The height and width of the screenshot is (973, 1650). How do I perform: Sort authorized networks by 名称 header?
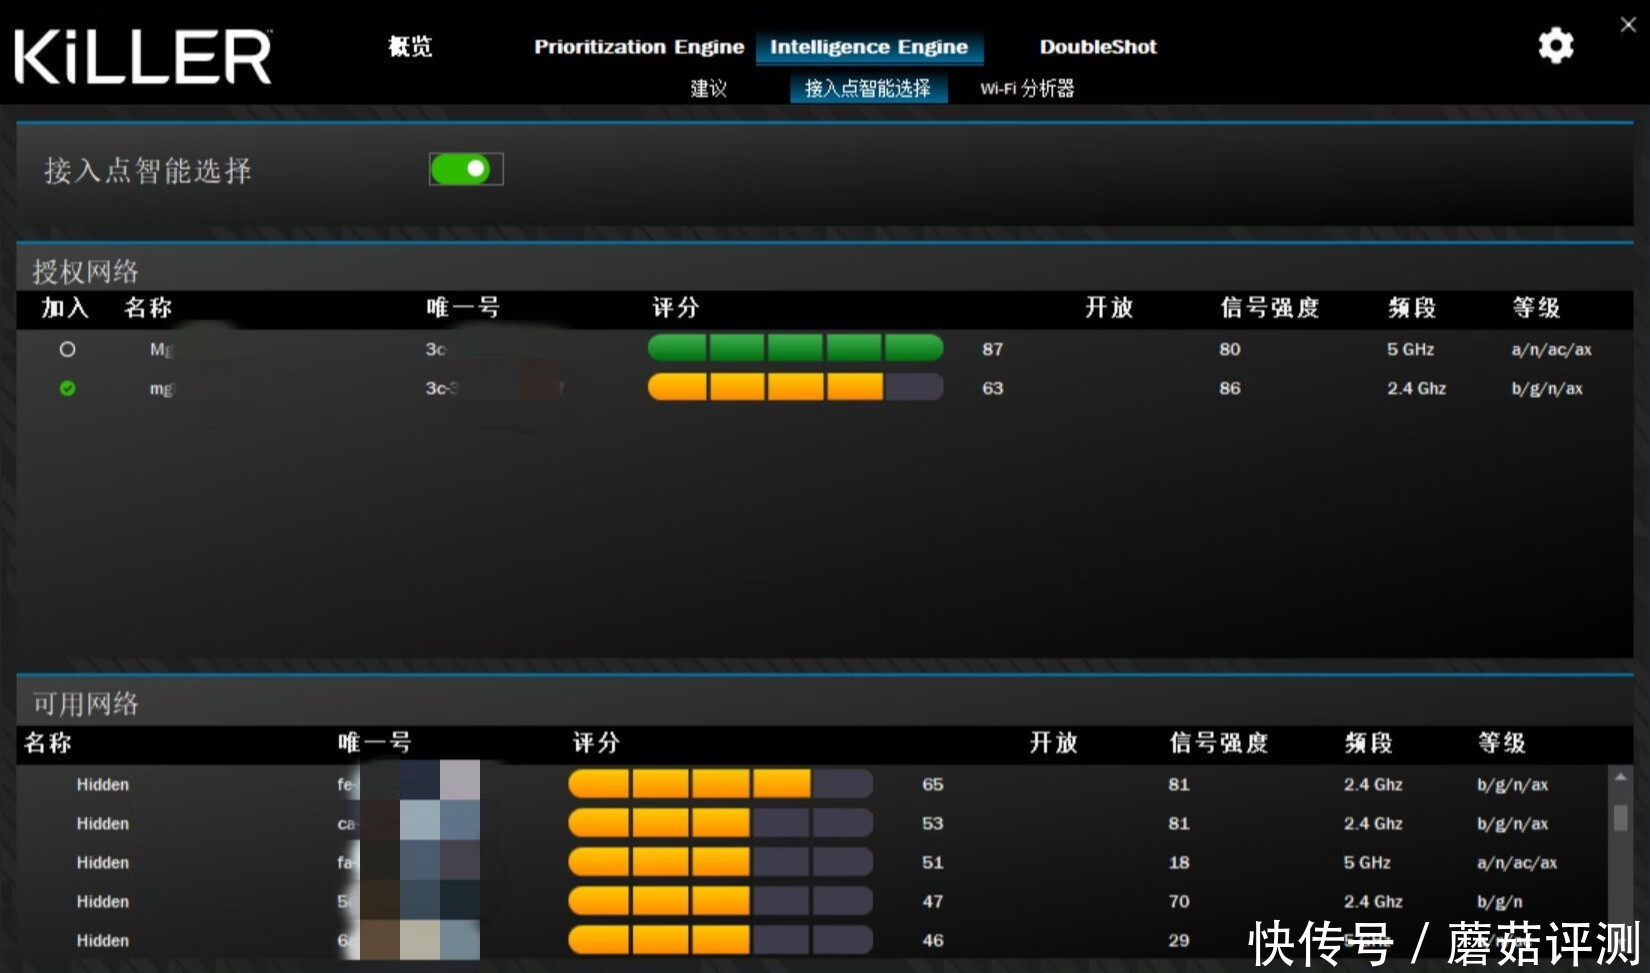tap(148, 308)
